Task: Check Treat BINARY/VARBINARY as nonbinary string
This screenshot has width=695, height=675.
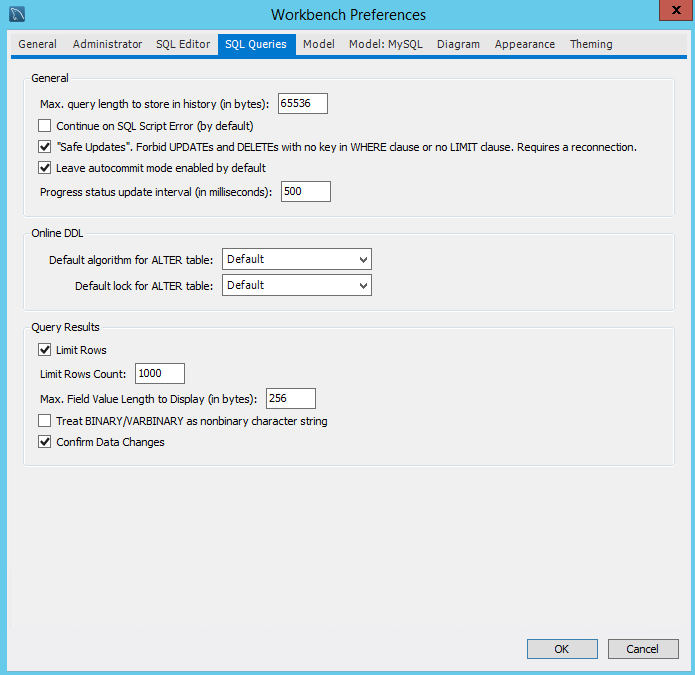Action: (x=44, y=421)
